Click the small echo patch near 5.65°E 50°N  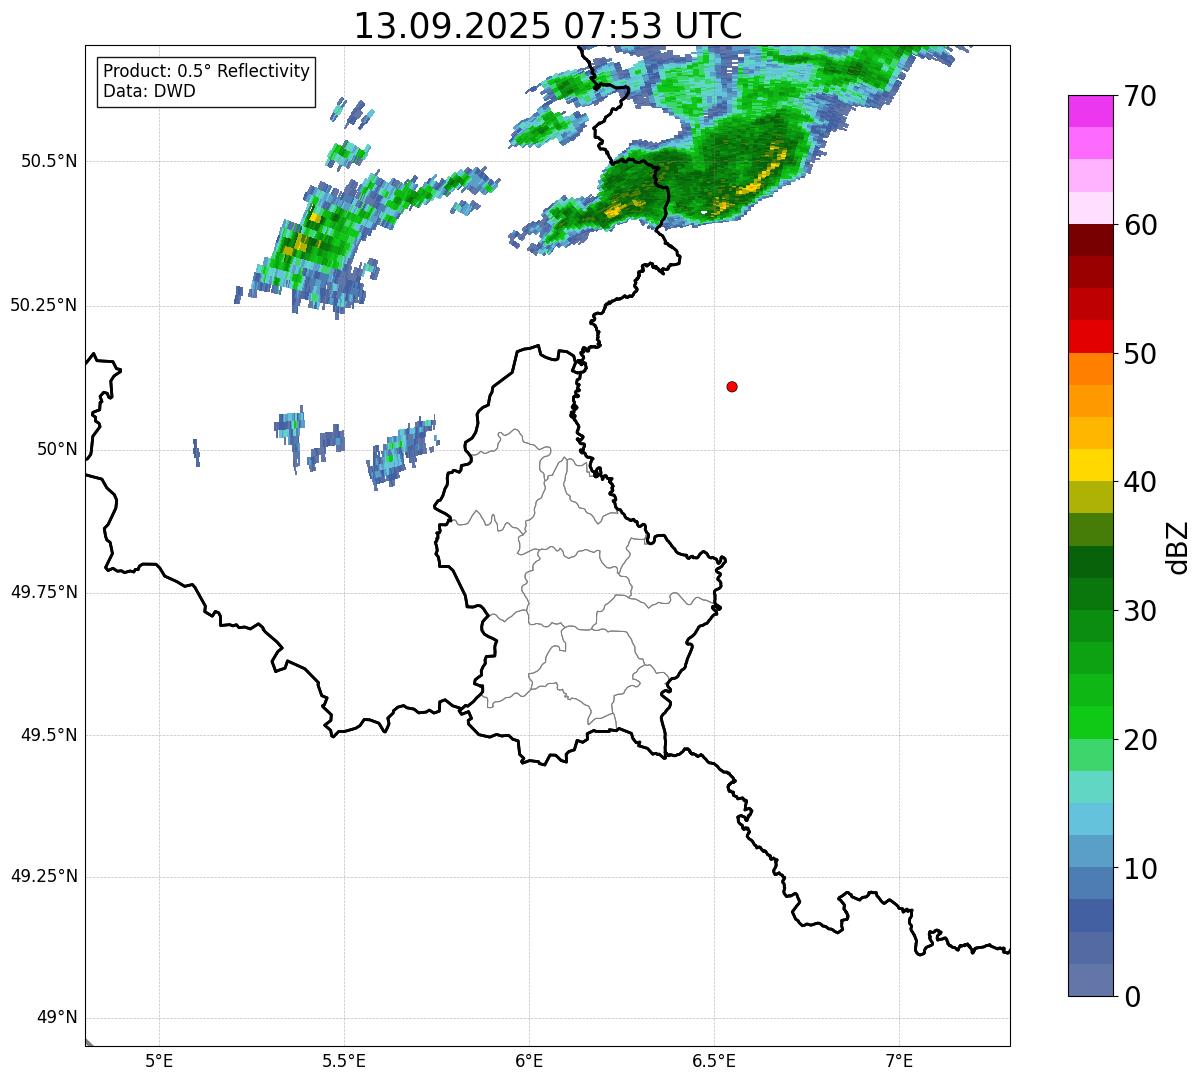403,452
